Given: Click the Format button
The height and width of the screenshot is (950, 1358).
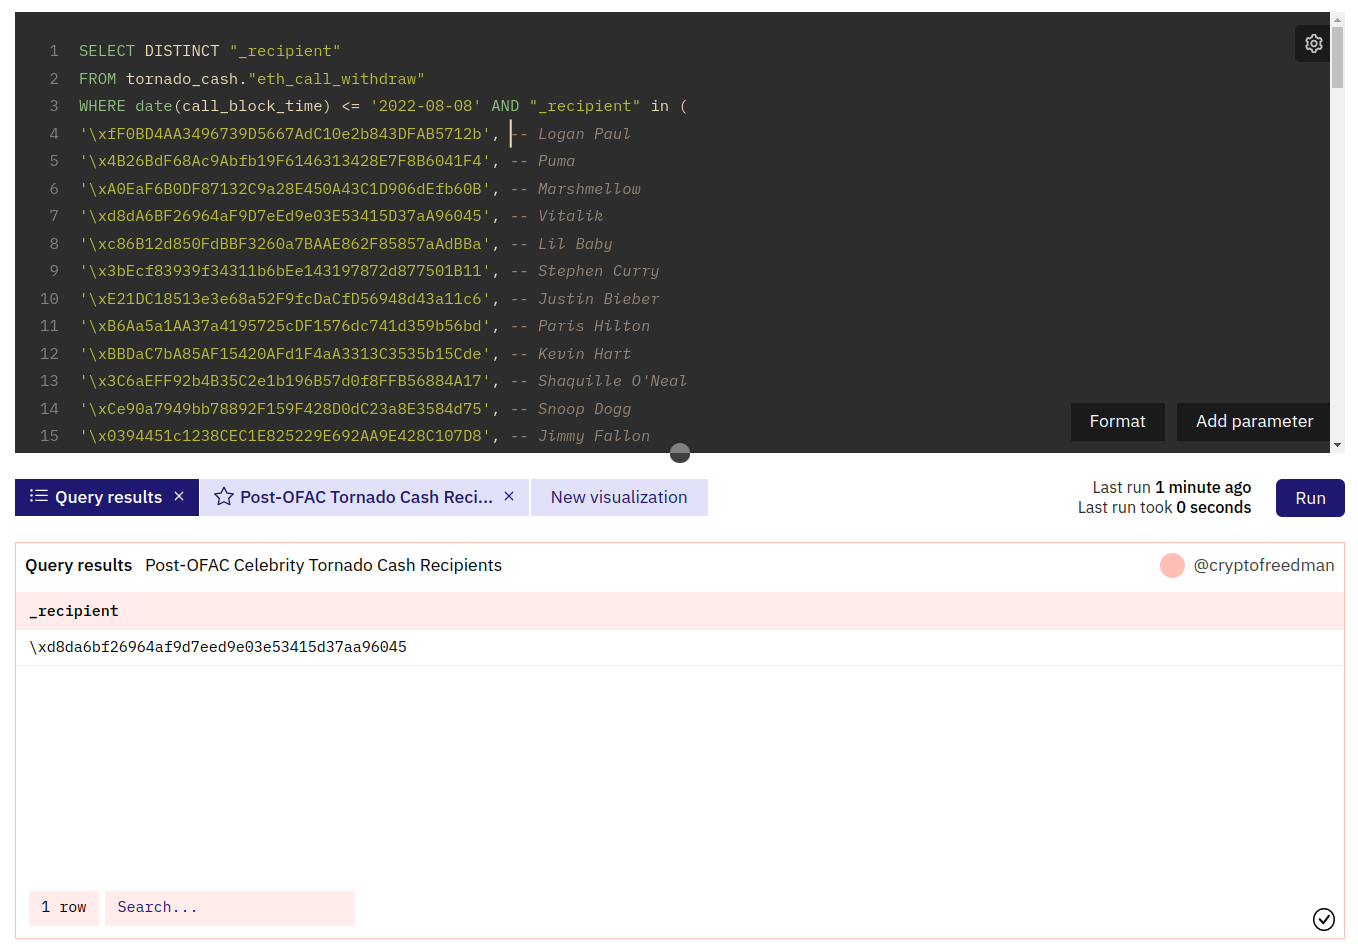Looking at the screenshot, I should [x=1117, y=422].
